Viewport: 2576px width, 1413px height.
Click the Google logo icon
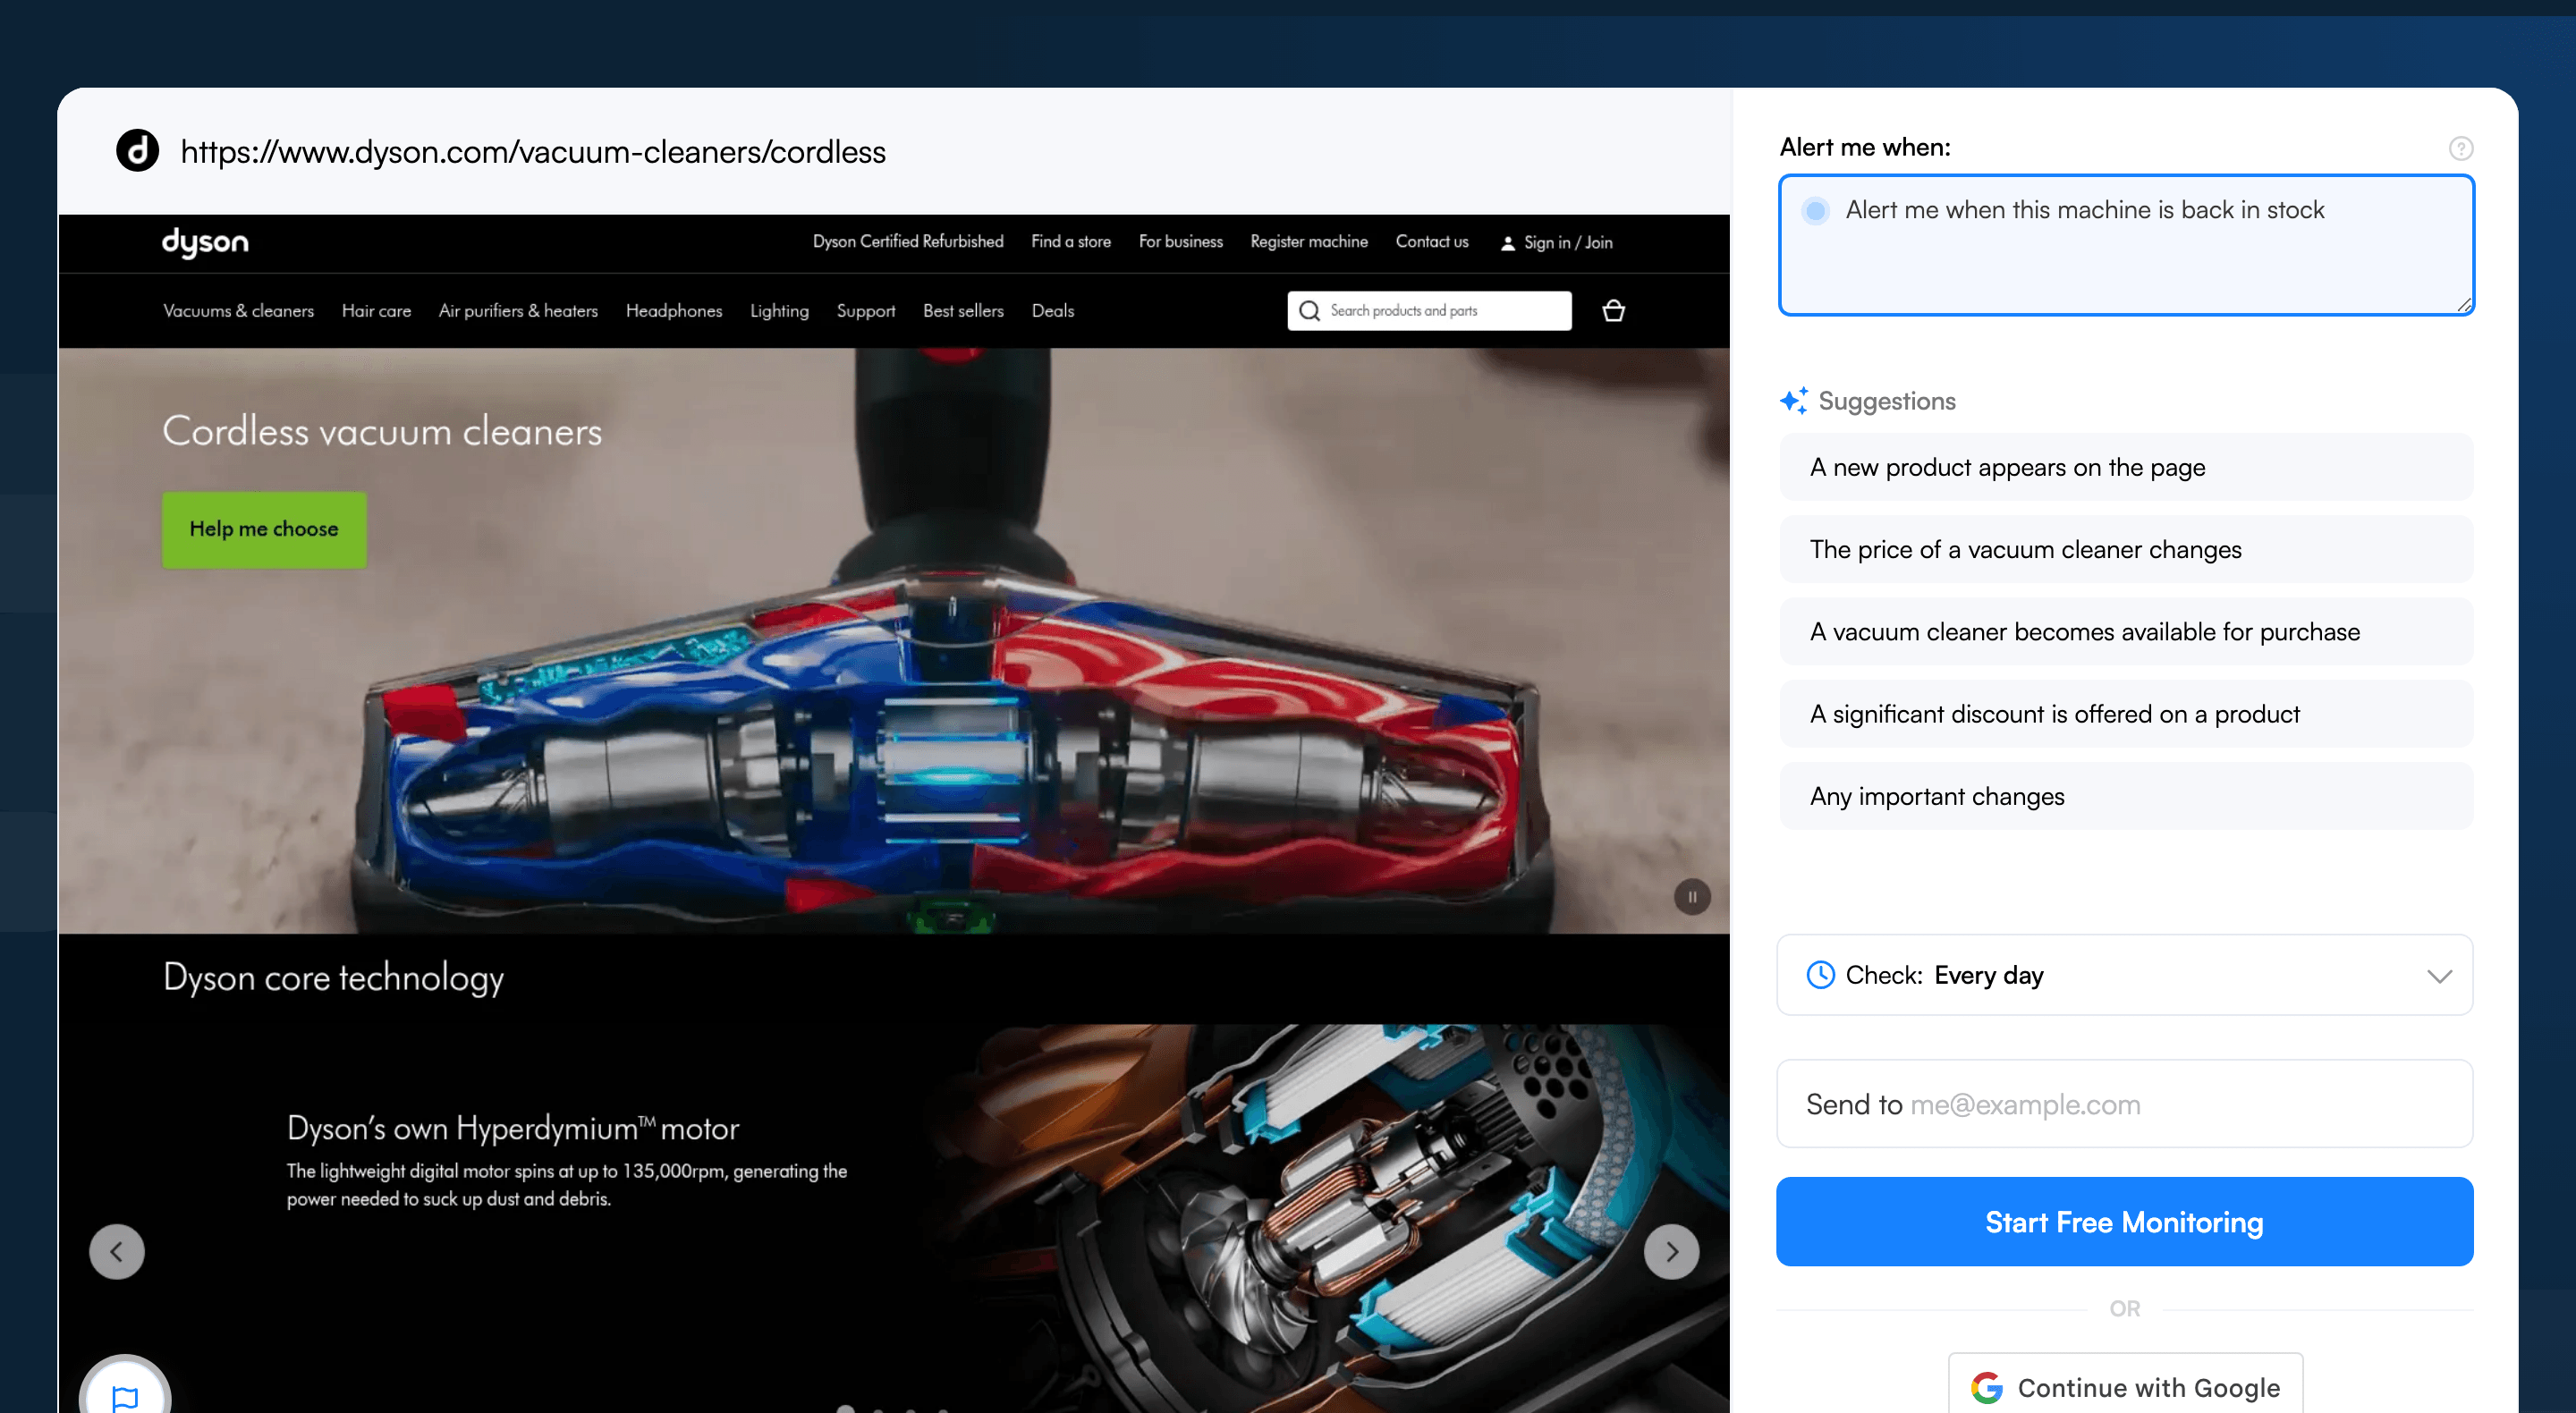click(1987, 1388)
